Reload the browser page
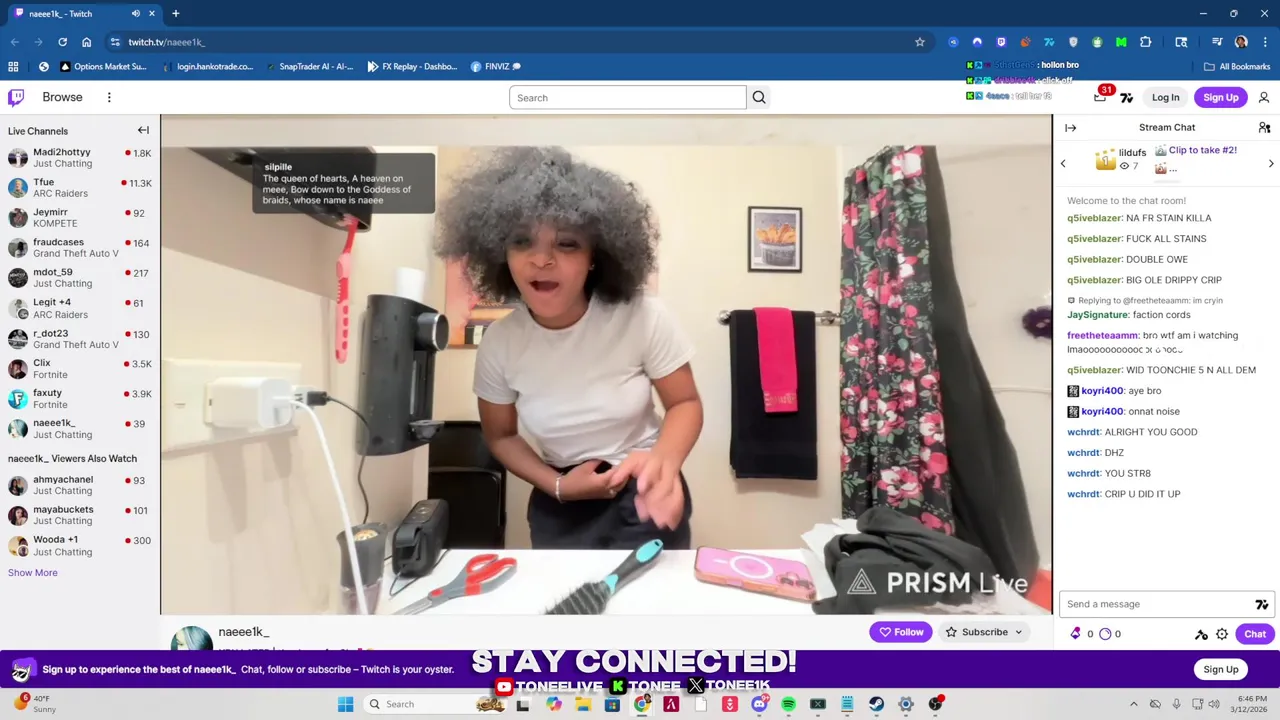This screenshot has width=1280, height=720. tap(62, 42)
